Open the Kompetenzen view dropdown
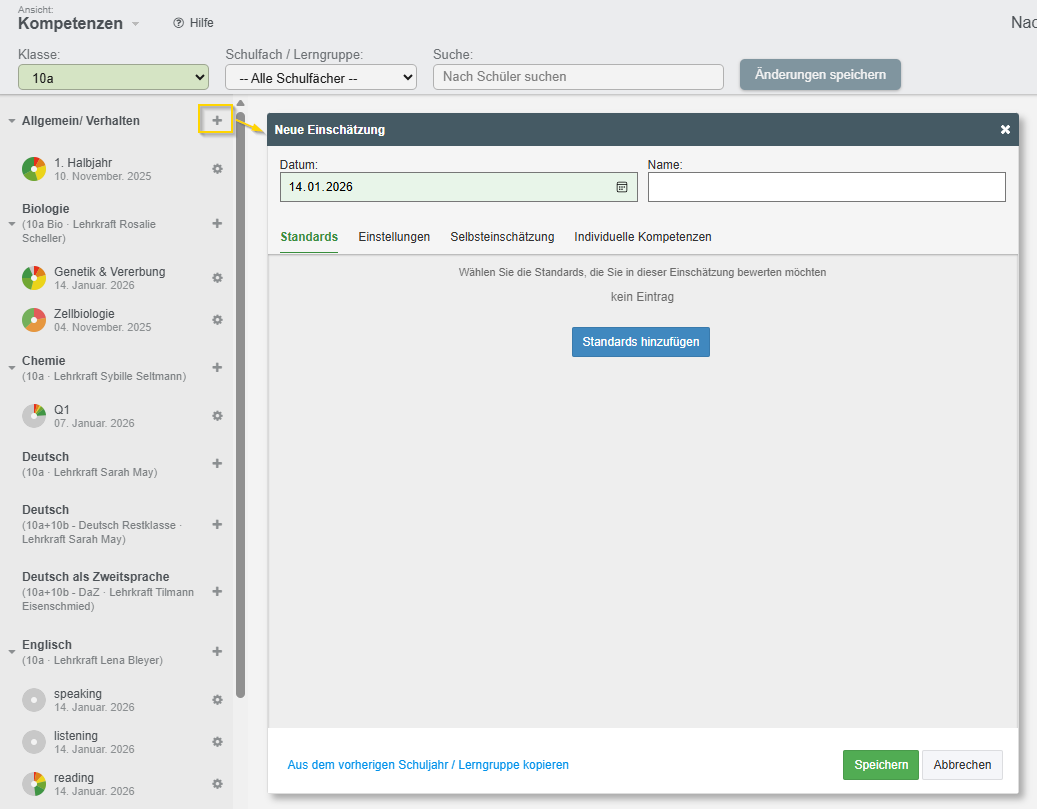Screen dimensions: 1037x809 pyautogui.click(x=136, y=24)
